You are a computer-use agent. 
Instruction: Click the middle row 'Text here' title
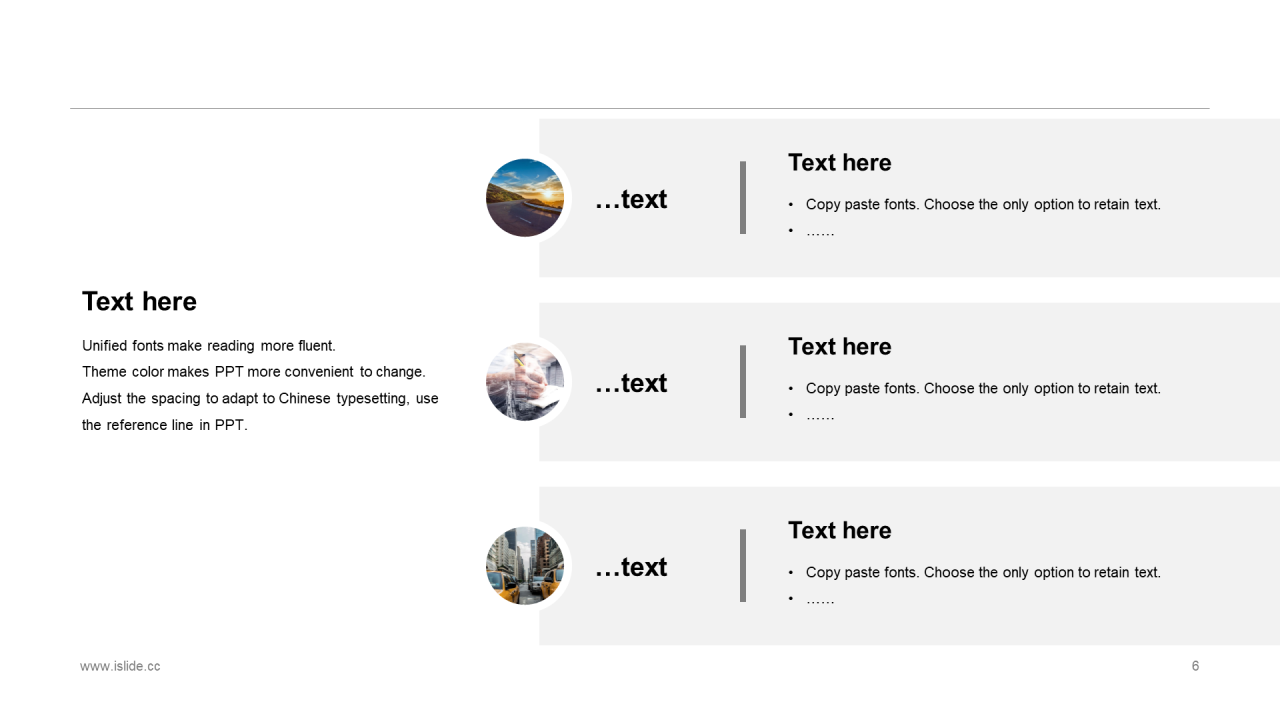(839, 346)
